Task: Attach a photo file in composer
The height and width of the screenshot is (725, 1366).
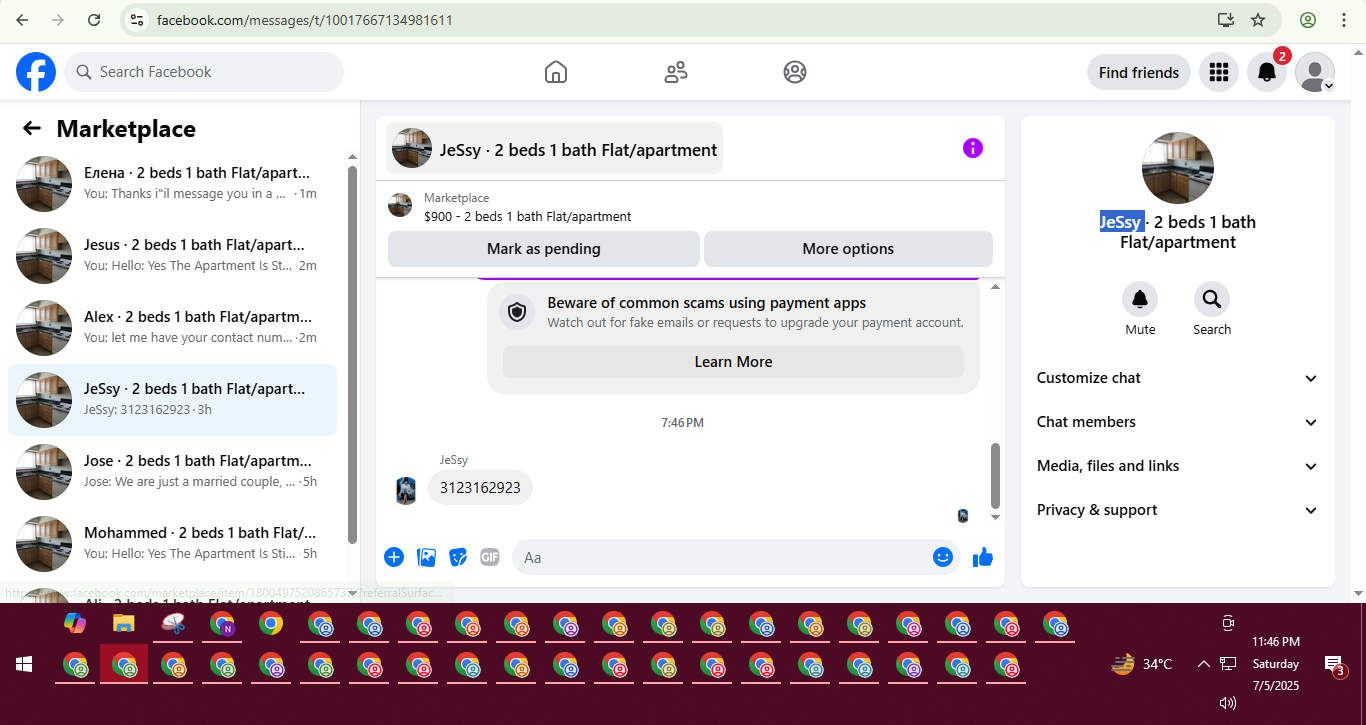Action: (426, 557)
